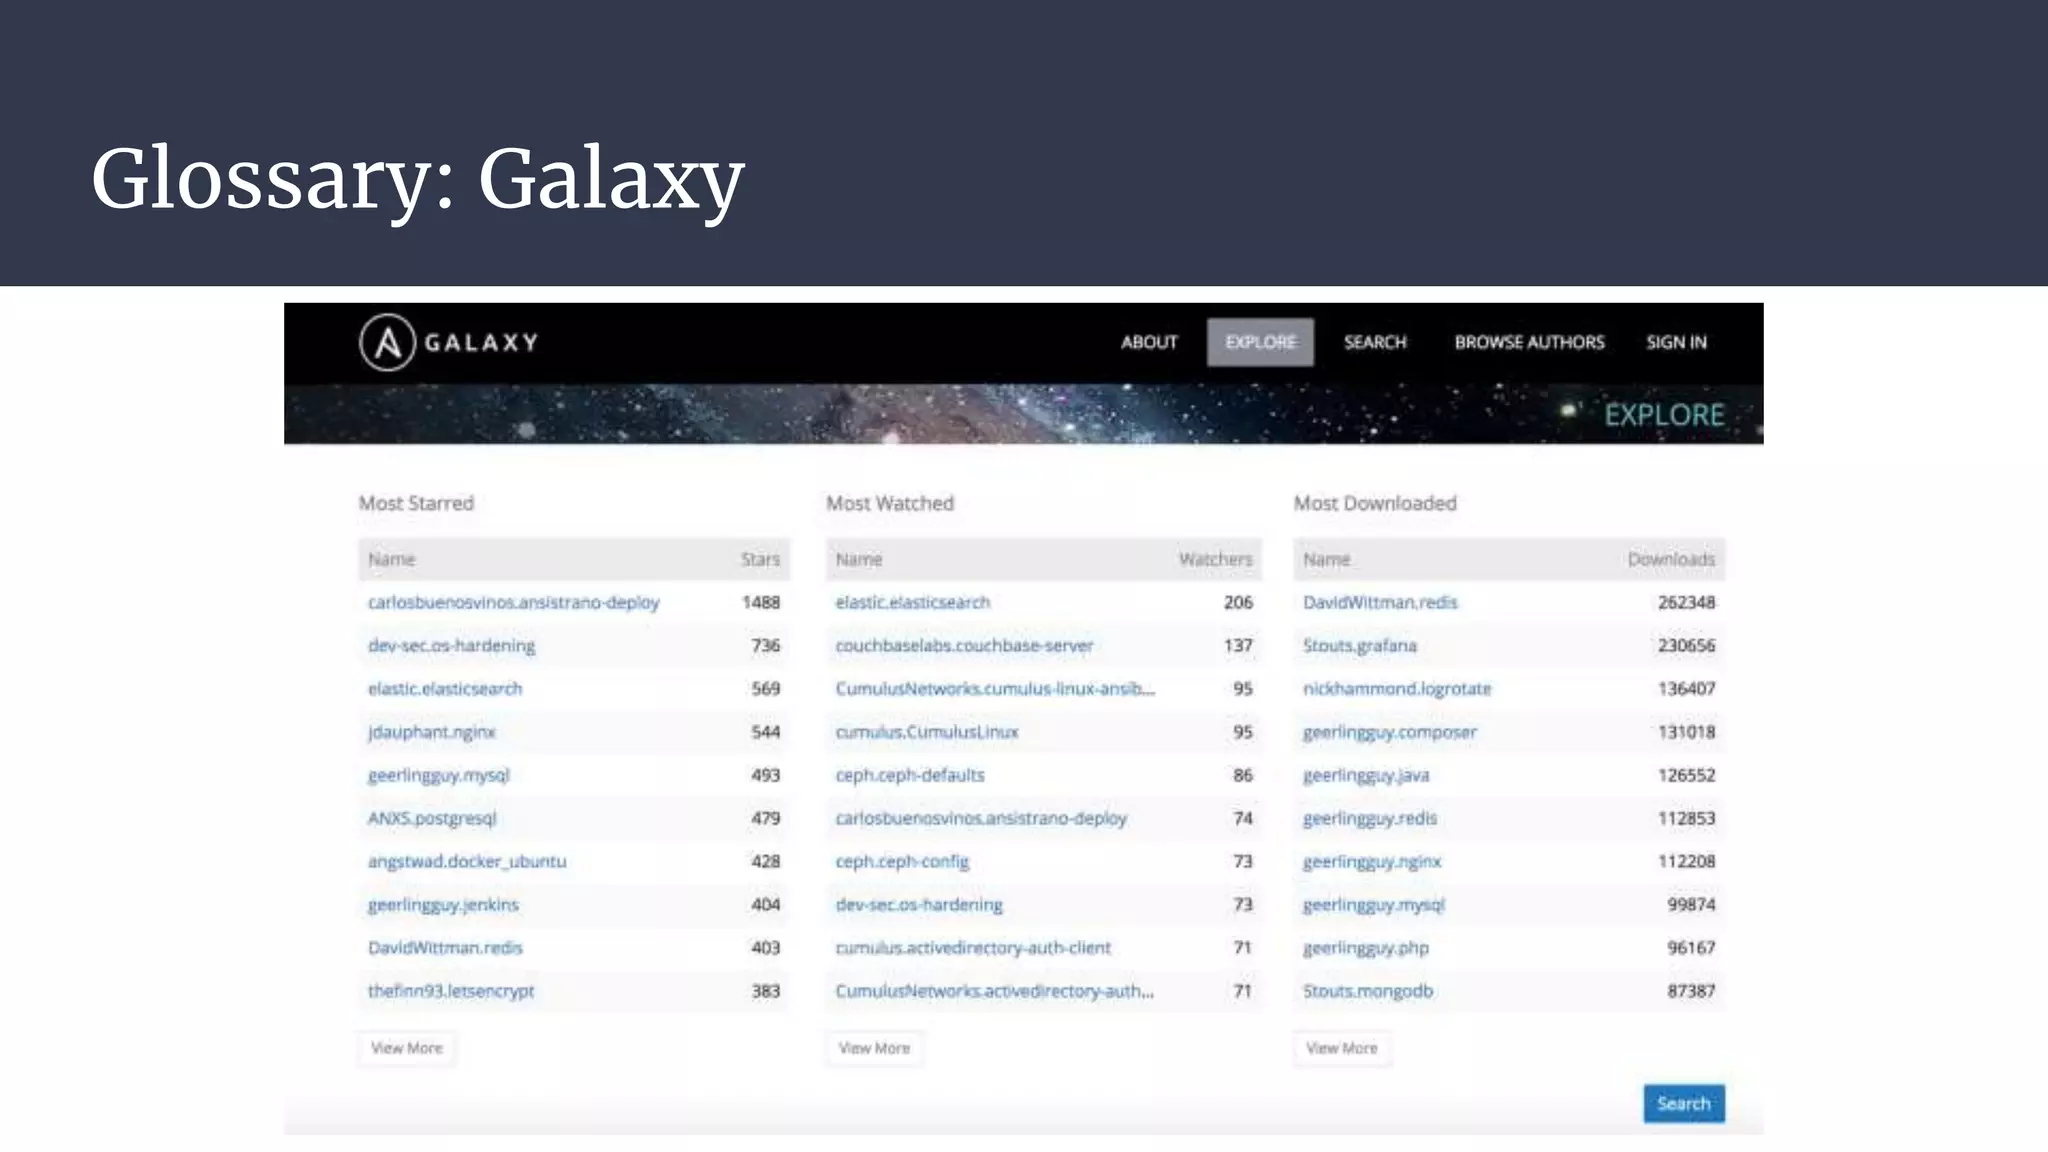Open geerlingguy.mysql in Most Starred
This screenshot has height=1152, width=2048.
(438, 775)
